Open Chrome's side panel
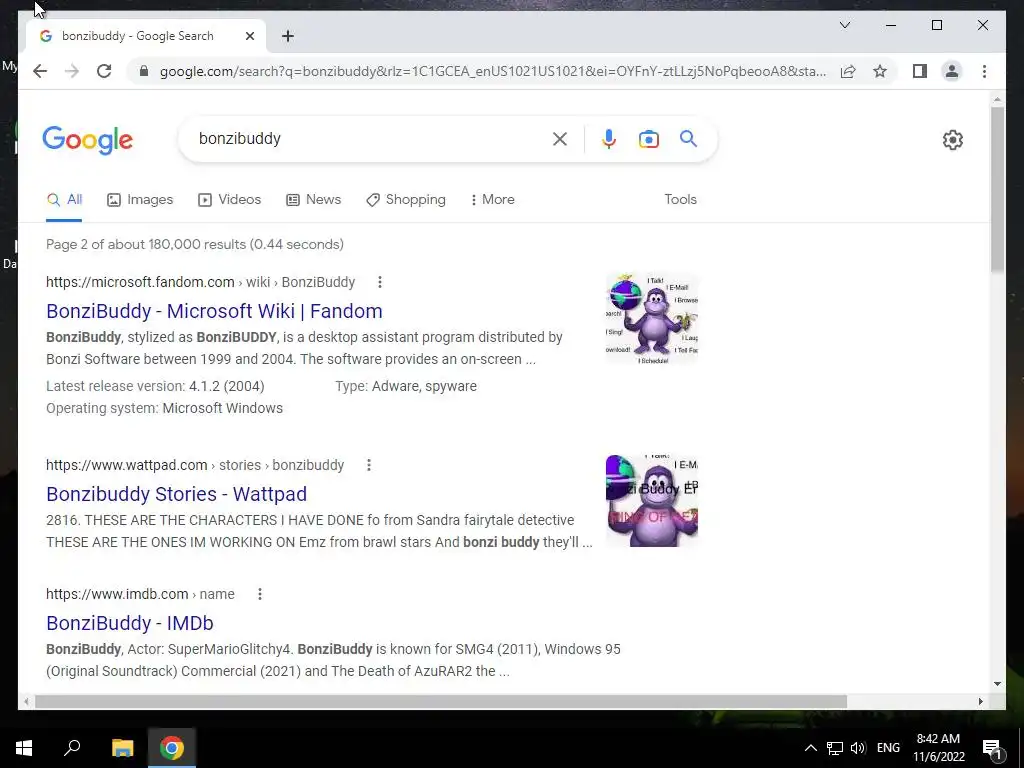Screen dimensions: 1024x768 [x=920, y=71]
